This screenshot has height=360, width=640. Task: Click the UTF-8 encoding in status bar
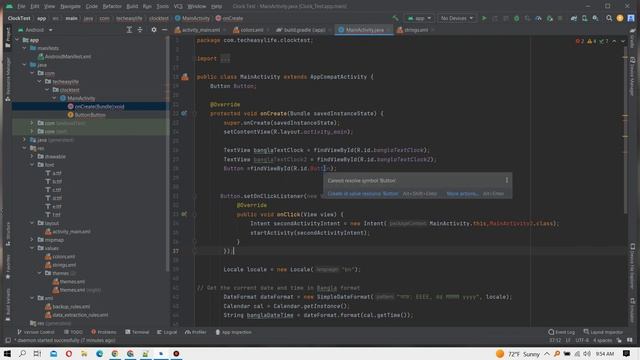coord(582,340)
